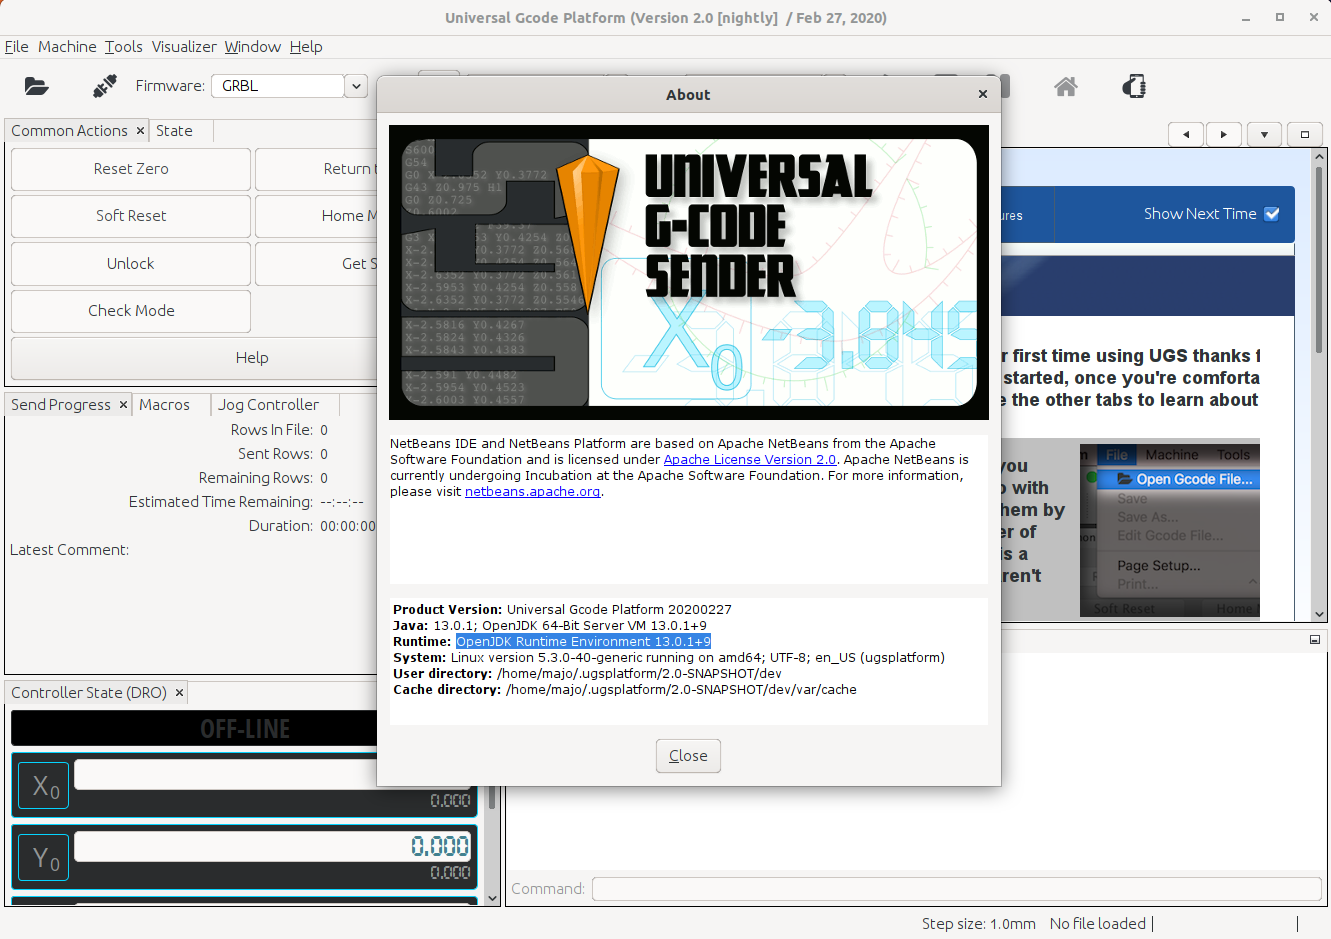This screenshot has height=939, width=1331.
Task: Open the Apache License Version 2.0 link
Action: click(750, 459)
